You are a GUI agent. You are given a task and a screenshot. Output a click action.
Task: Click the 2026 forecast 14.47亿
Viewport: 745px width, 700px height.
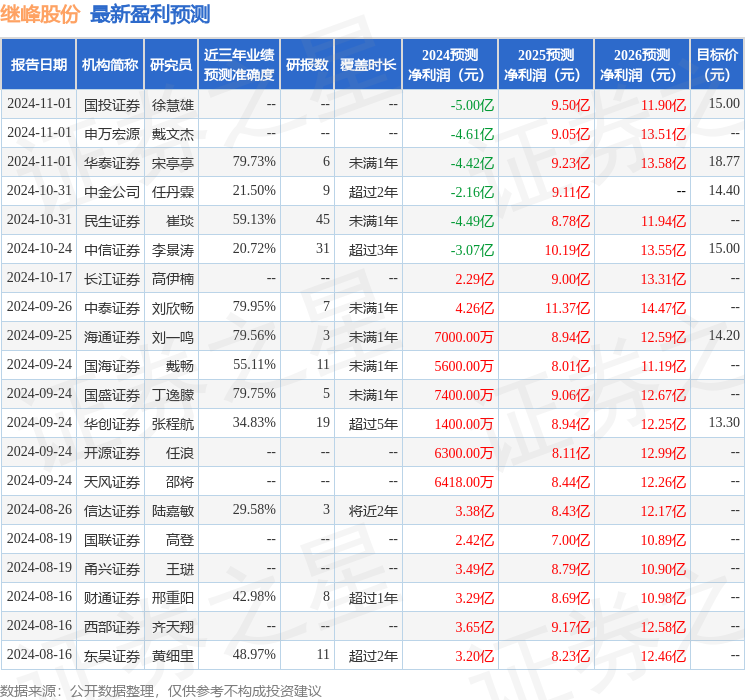[x=663, y=308]
